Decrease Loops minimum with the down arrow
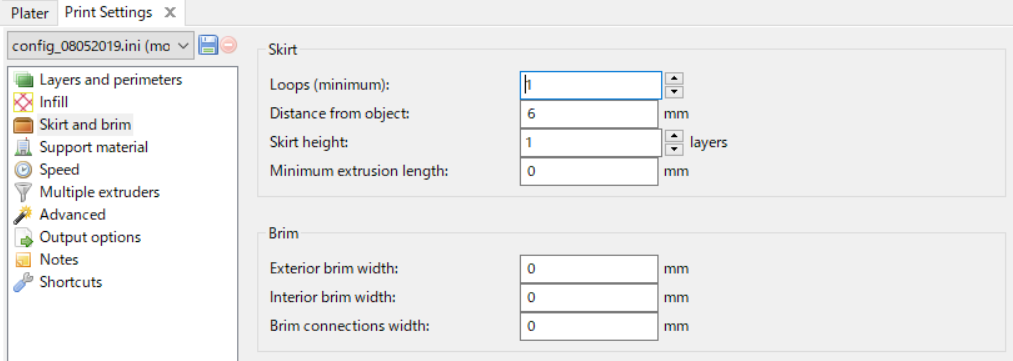The height and width of the screenshot is (361, 1013). coord(674,92)
